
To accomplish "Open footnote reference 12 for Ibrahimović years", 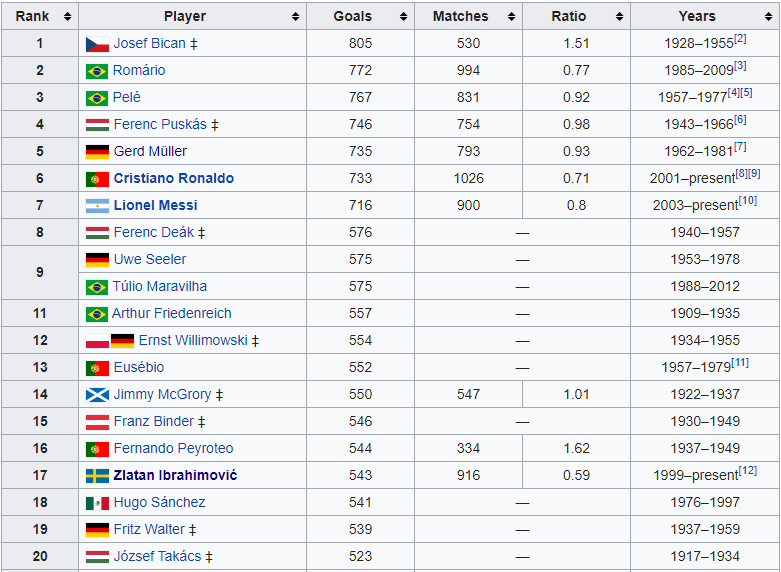I will coord(748,471).
